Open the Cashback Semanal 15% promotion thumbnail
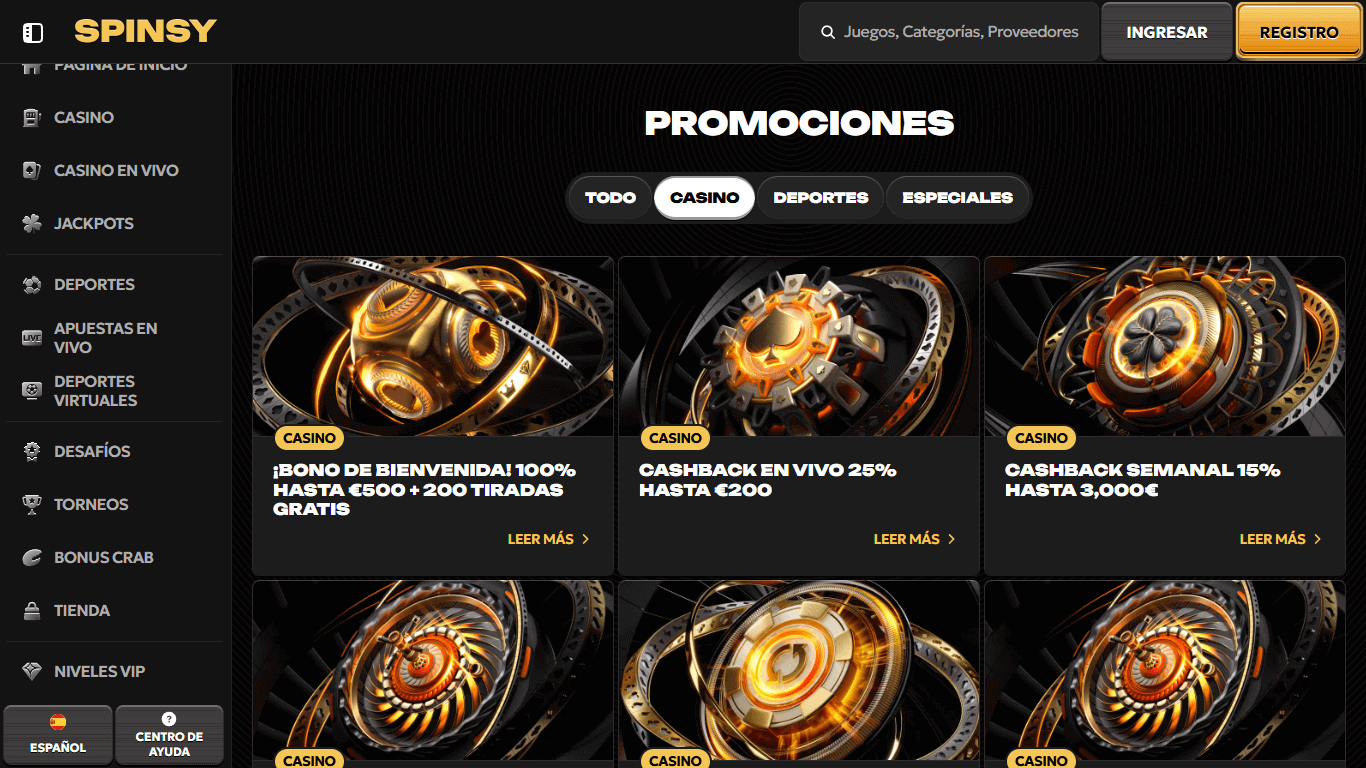The height and width of the screenshot is (768, 1366). pyautogui.click(x=1165, y=347)
